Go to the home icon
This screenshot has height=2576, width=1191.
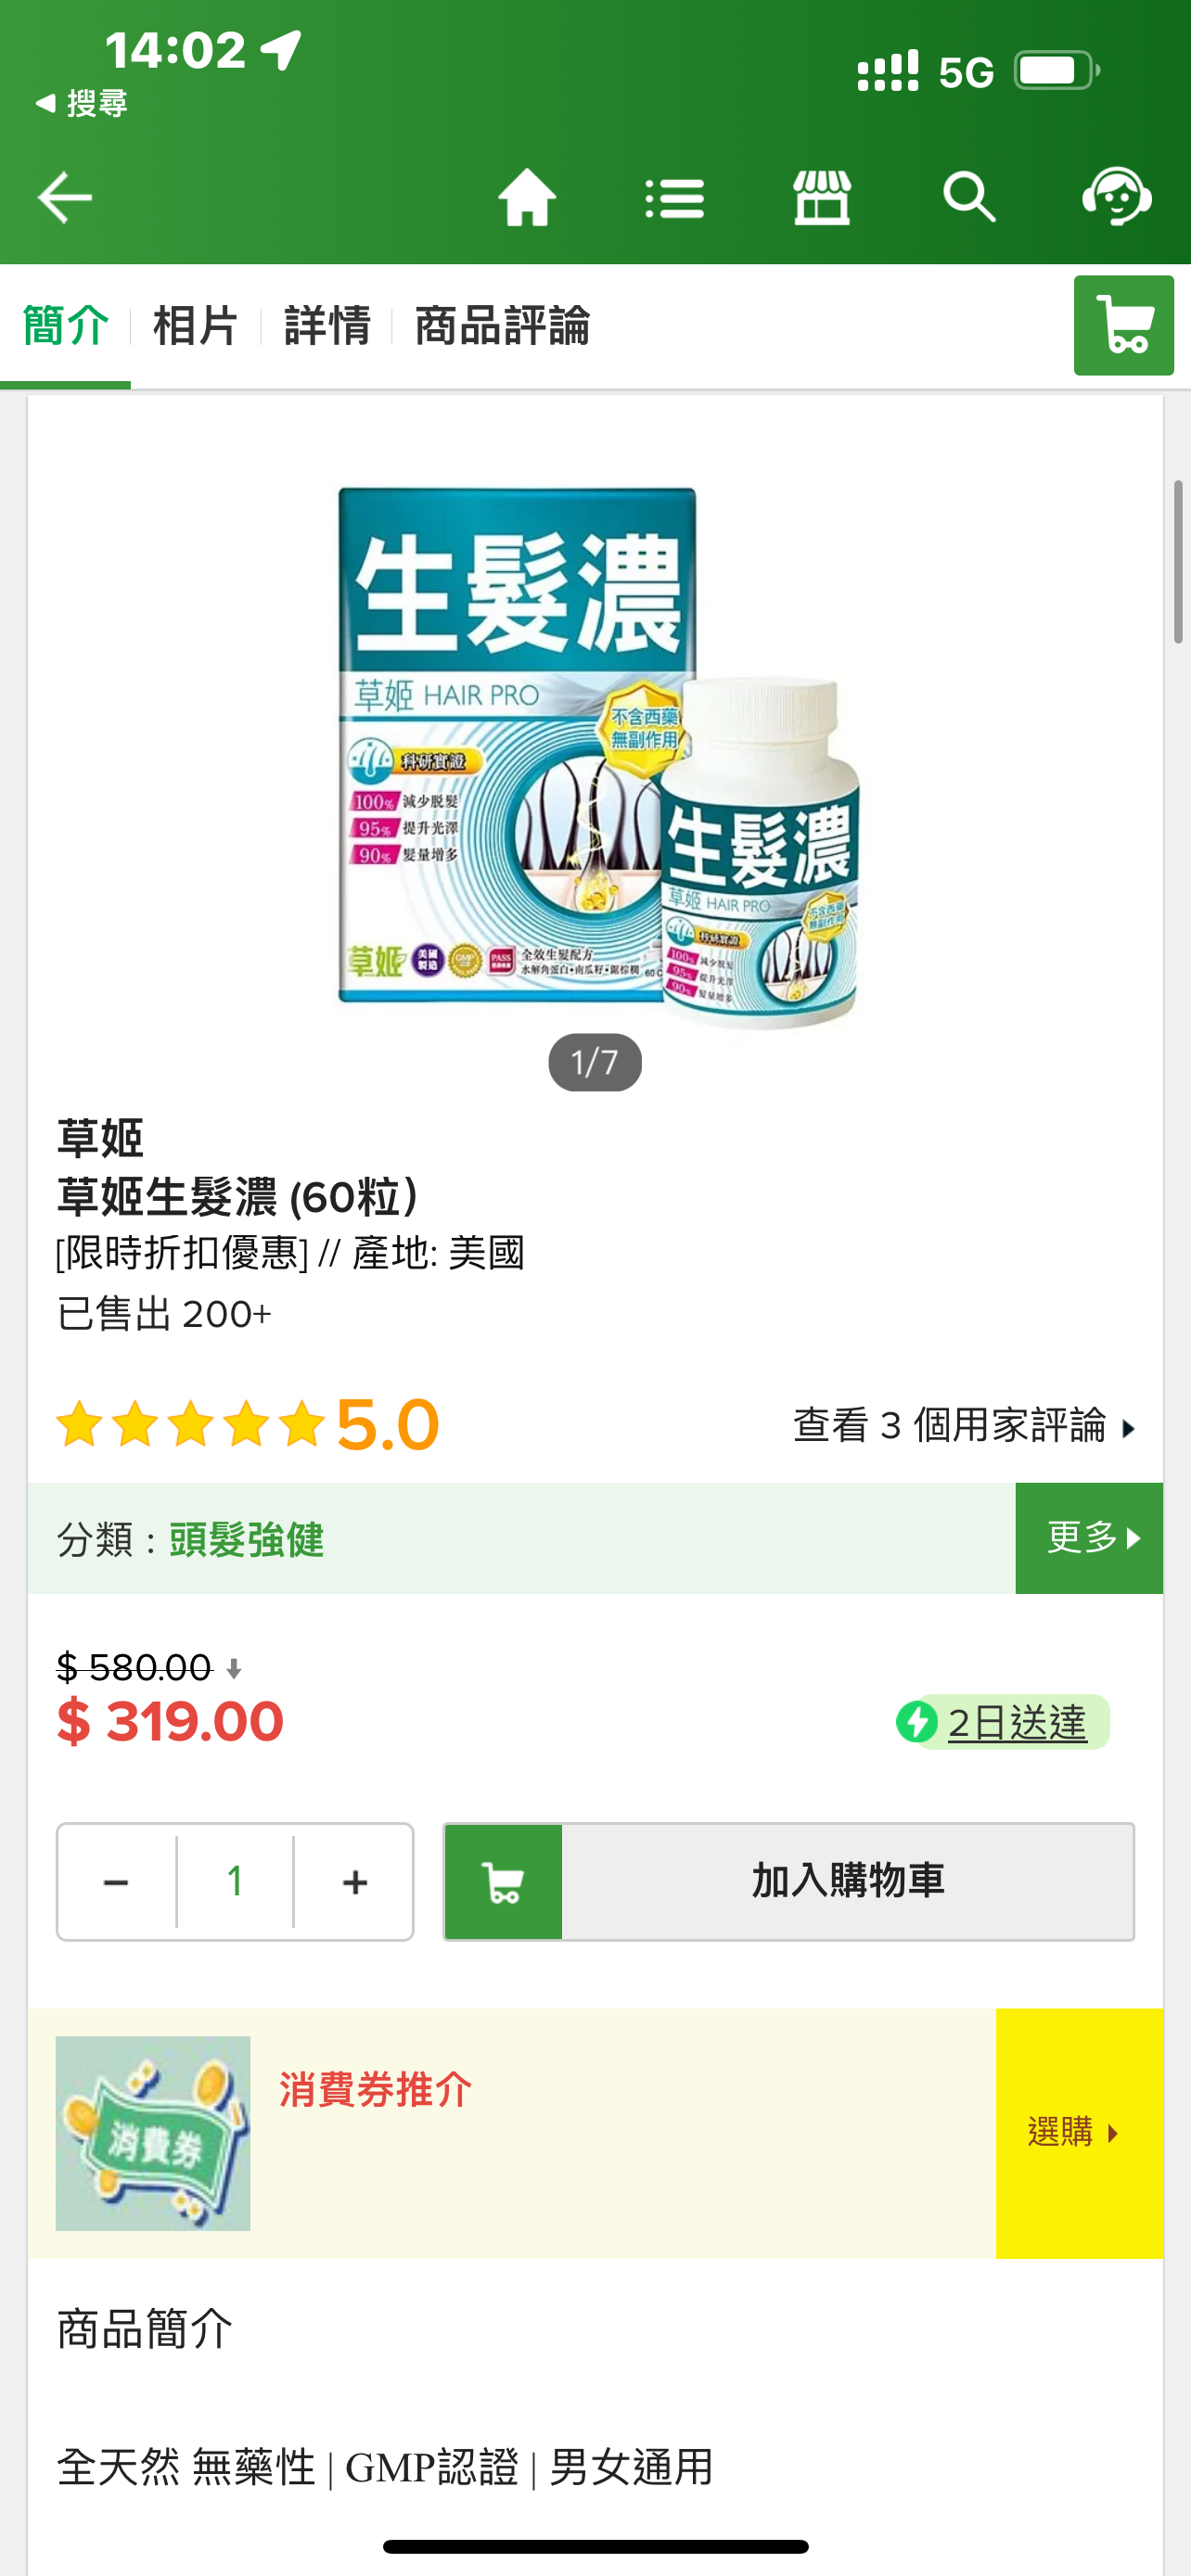(527, 197)
